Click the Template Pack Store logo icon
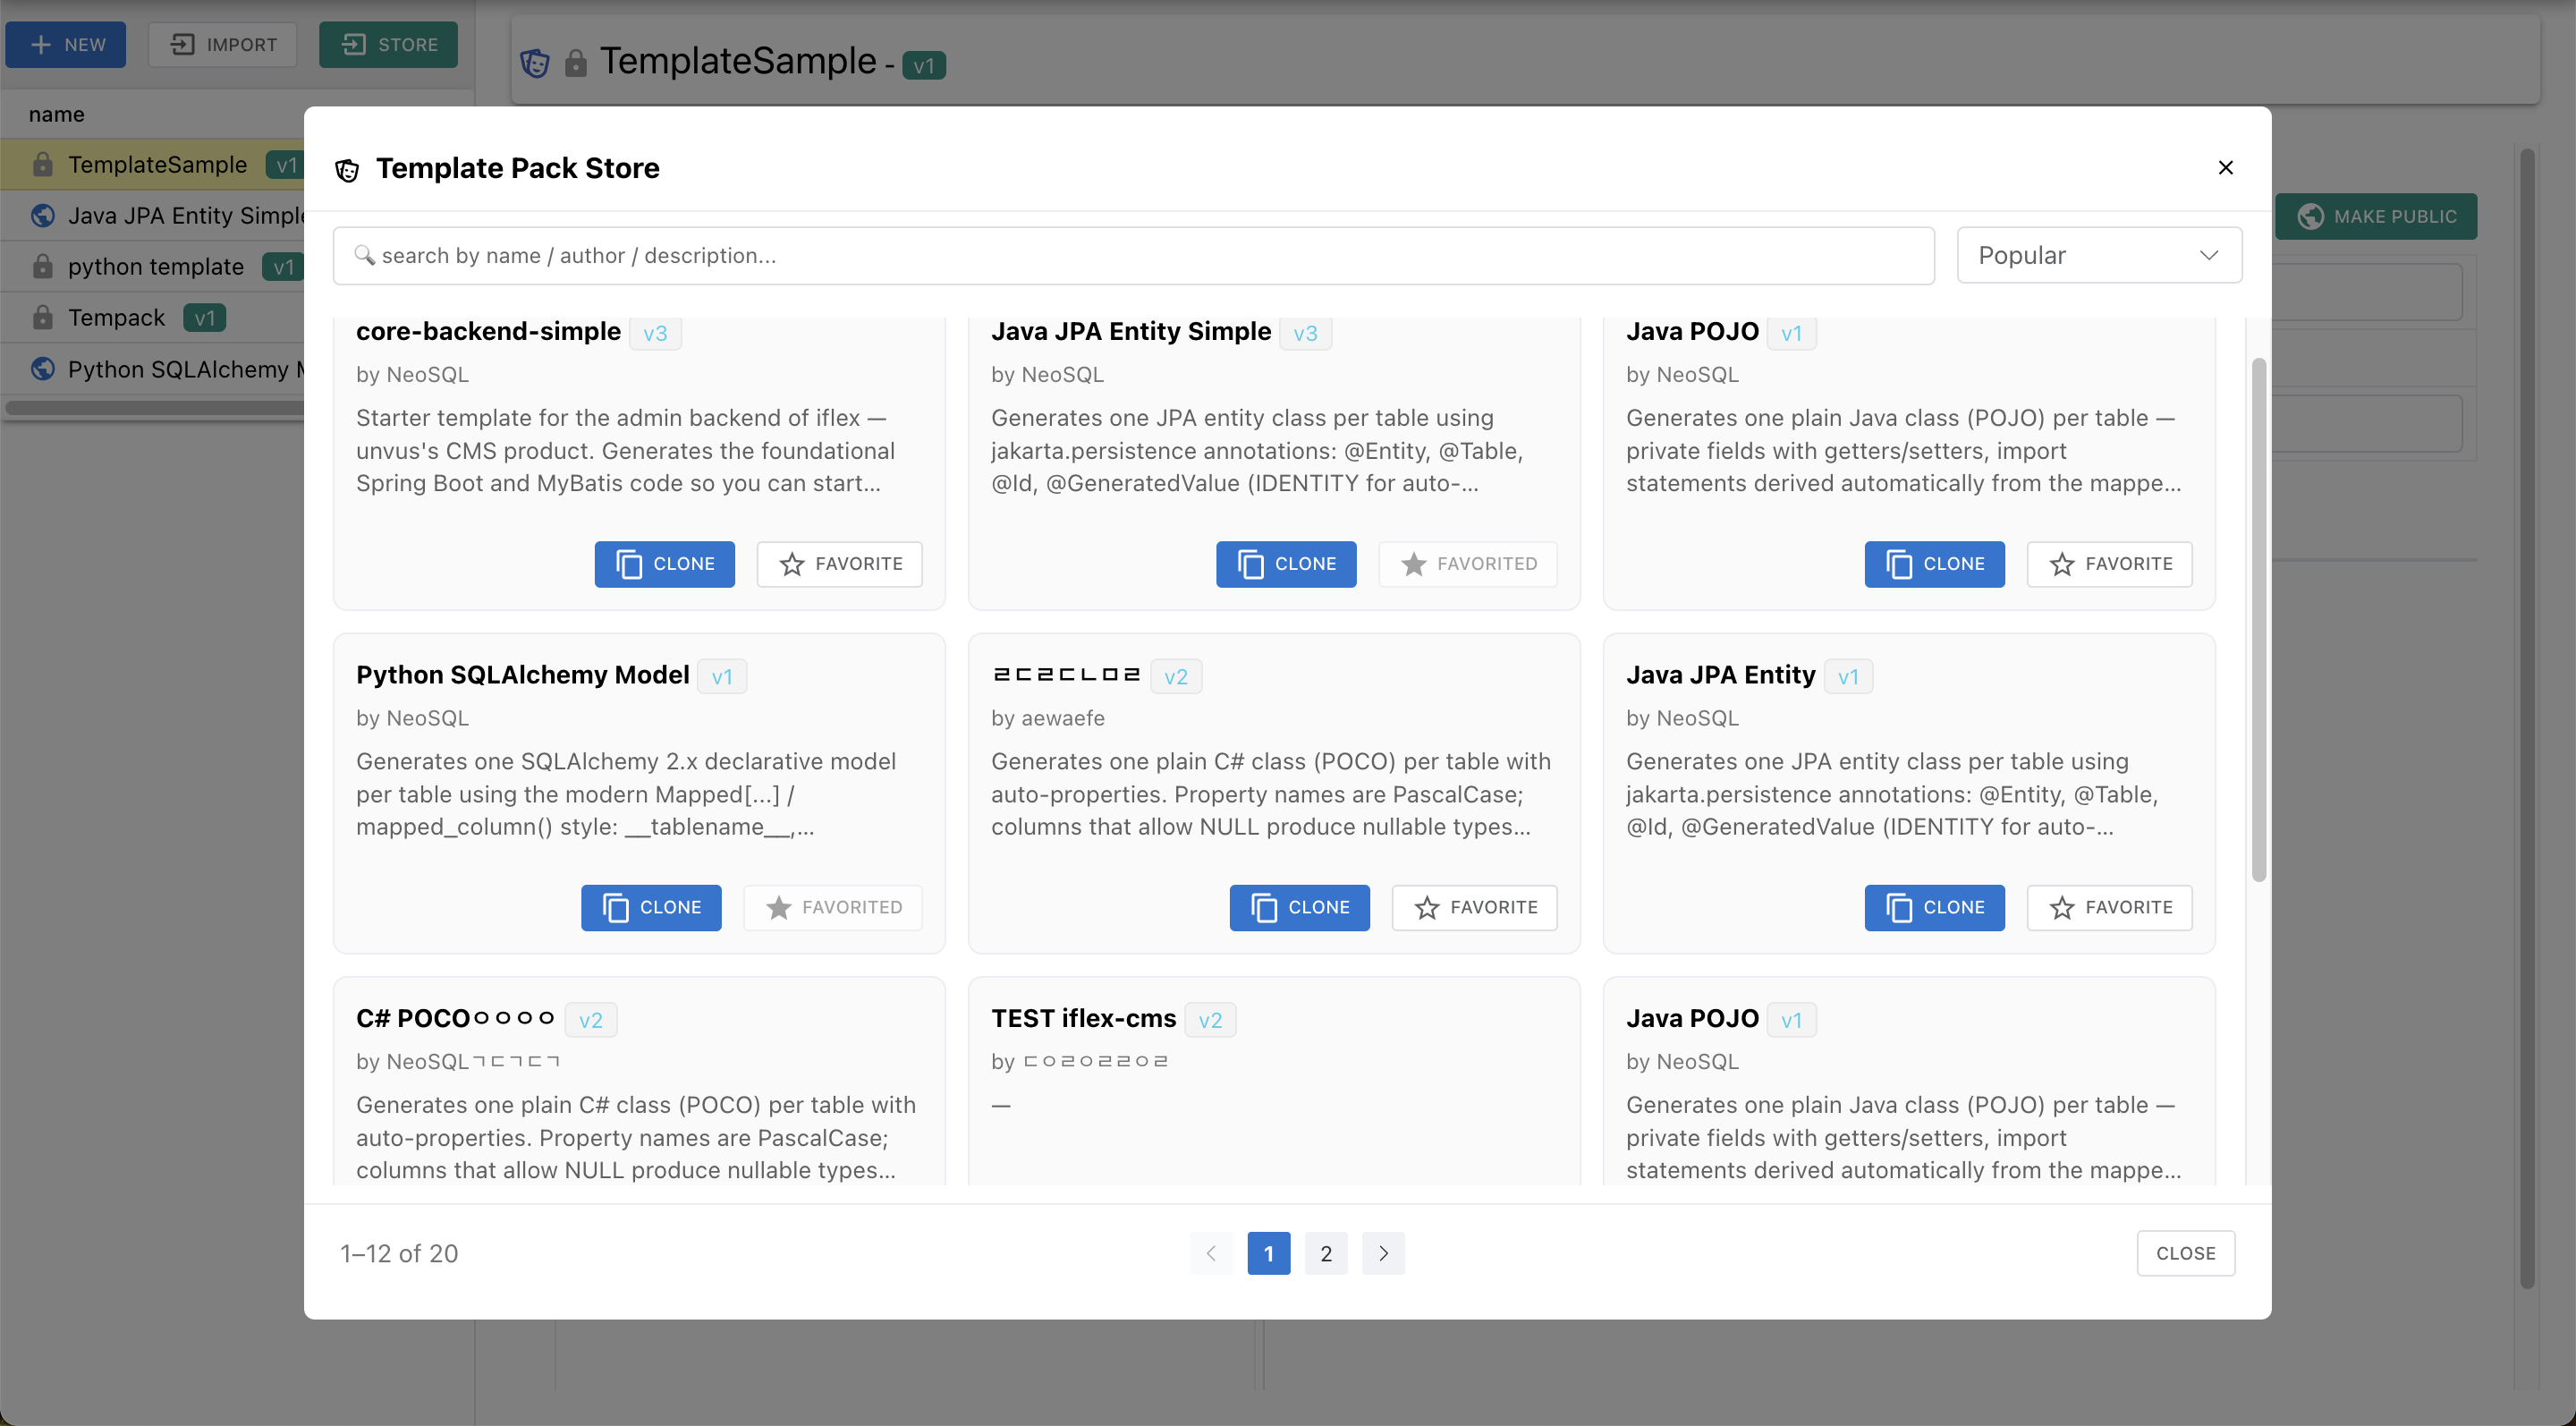 pos(347,170)
